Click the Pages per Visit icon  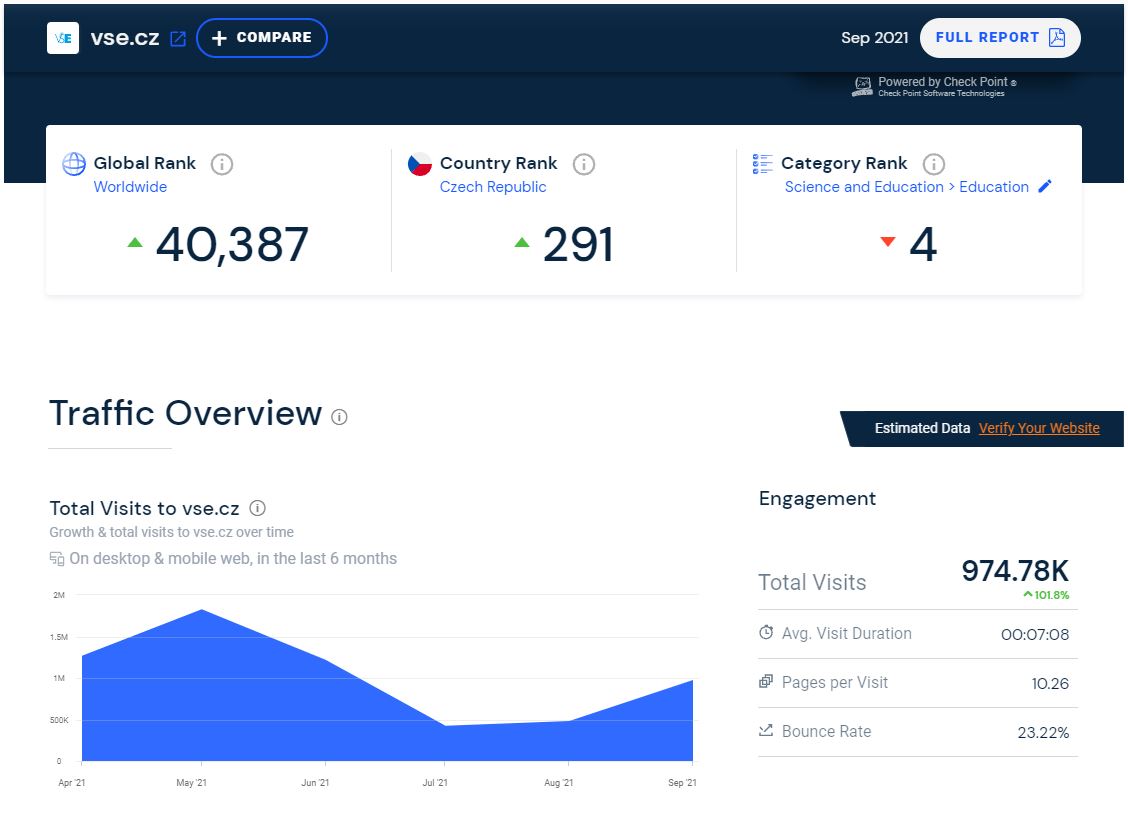pyautogui.click(x=766, y=681)
